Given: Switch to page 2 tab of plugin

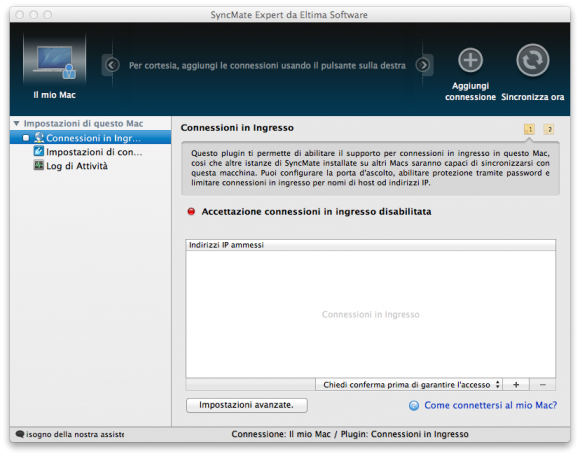Looking at the screenshot, I should click(x=549, y=129).
